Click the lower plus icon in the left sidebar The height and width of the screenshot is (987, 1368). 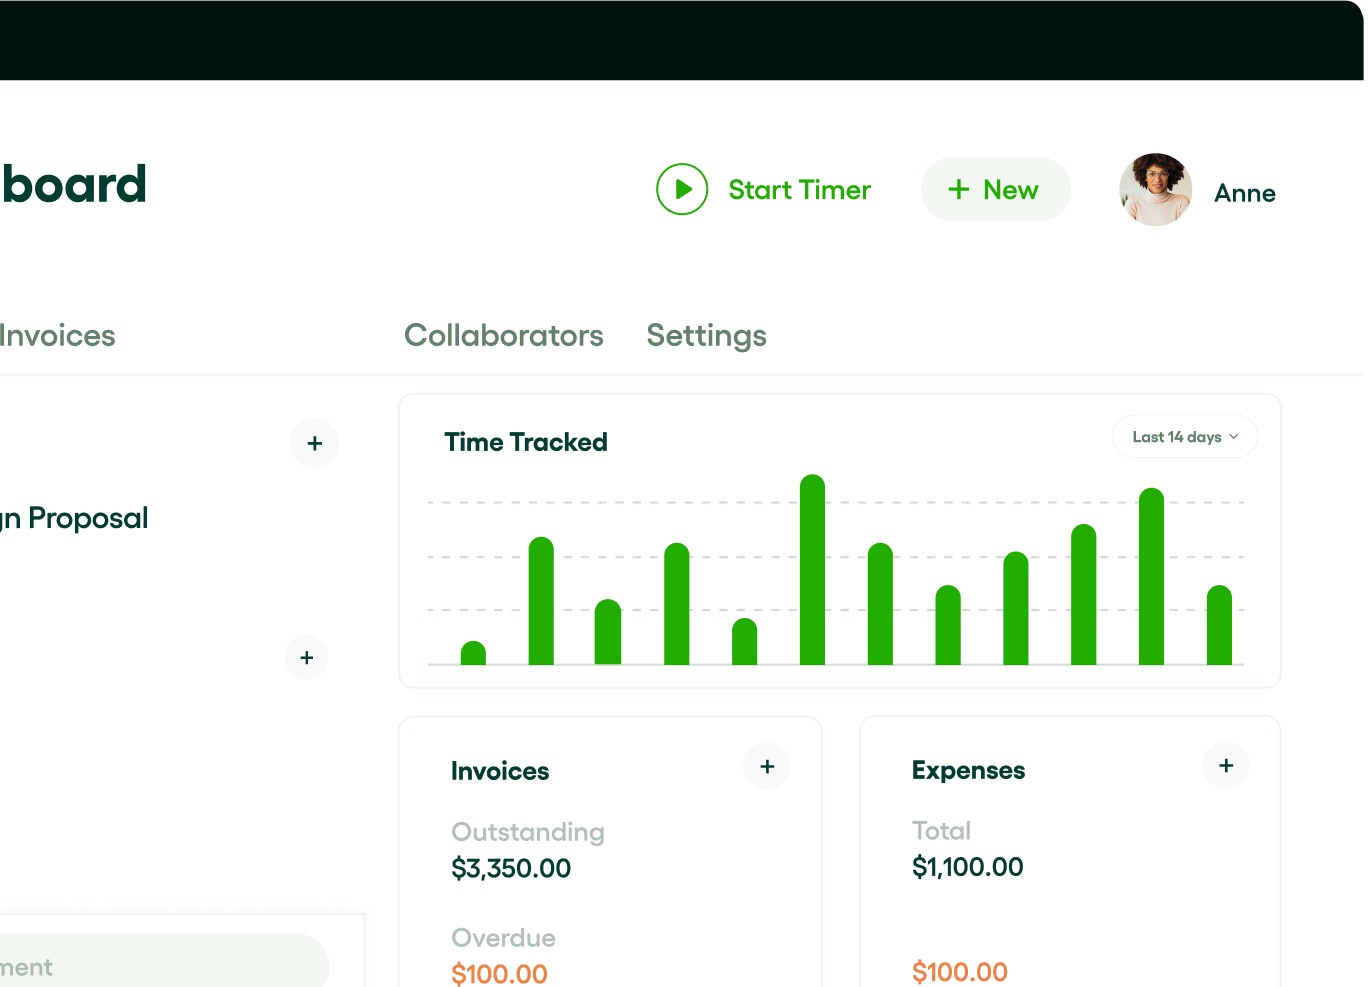307,657
